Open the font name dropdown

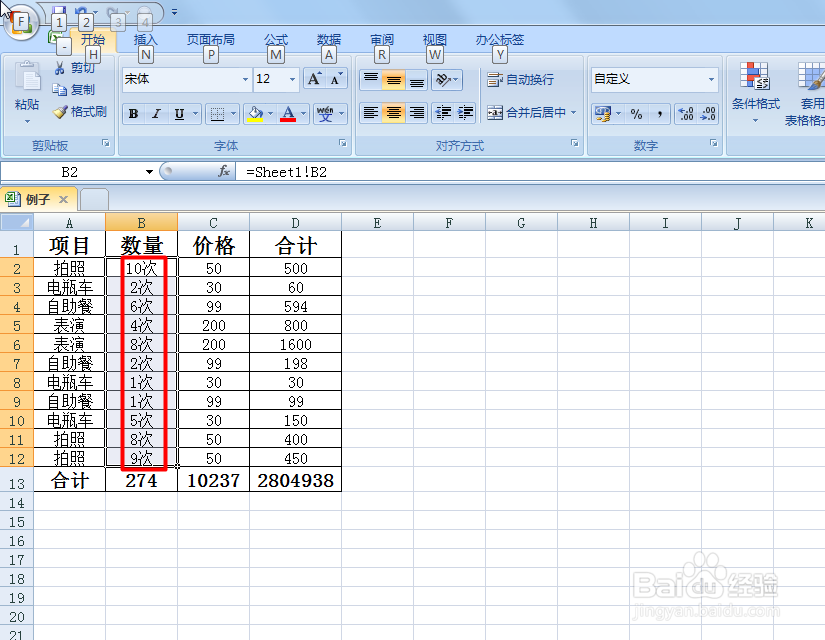pyautogui.click(x=246, y=79)
